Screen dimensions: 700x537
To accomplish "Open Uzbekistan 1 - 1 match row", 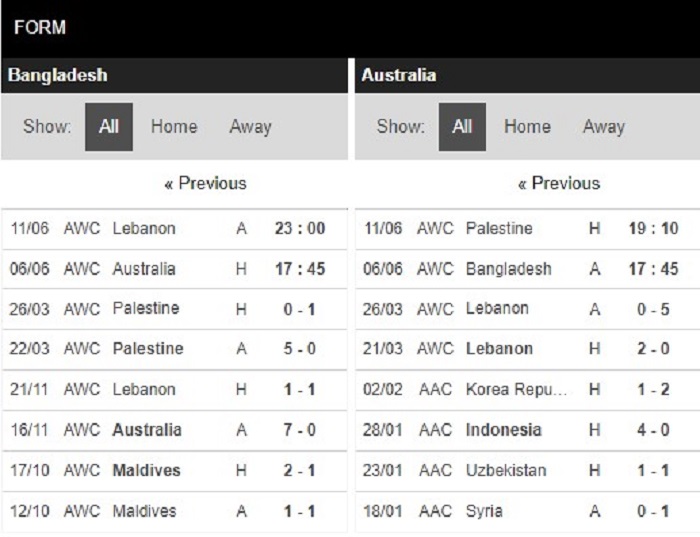I will 528,471.
